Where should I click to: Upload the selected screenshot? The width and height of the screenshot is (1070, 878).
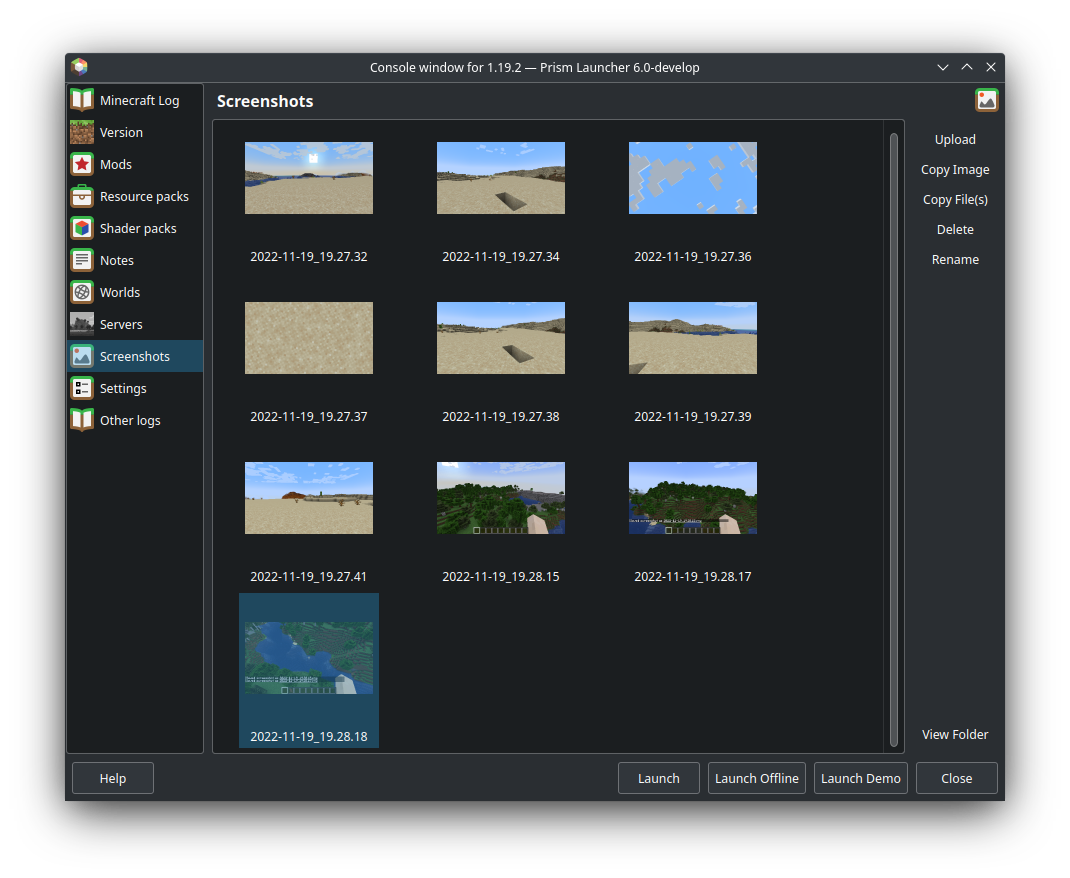click(x=955, y=140)
